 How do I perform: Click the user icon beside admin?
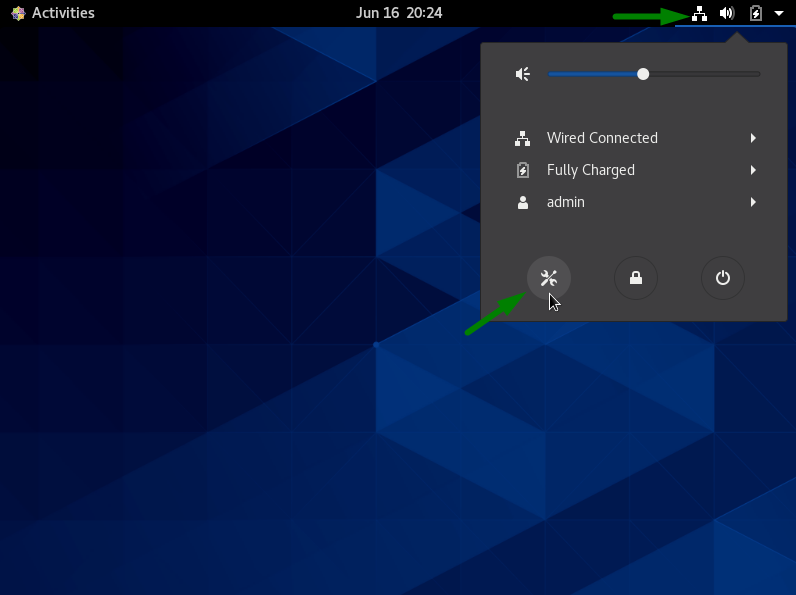pos(522,202)
